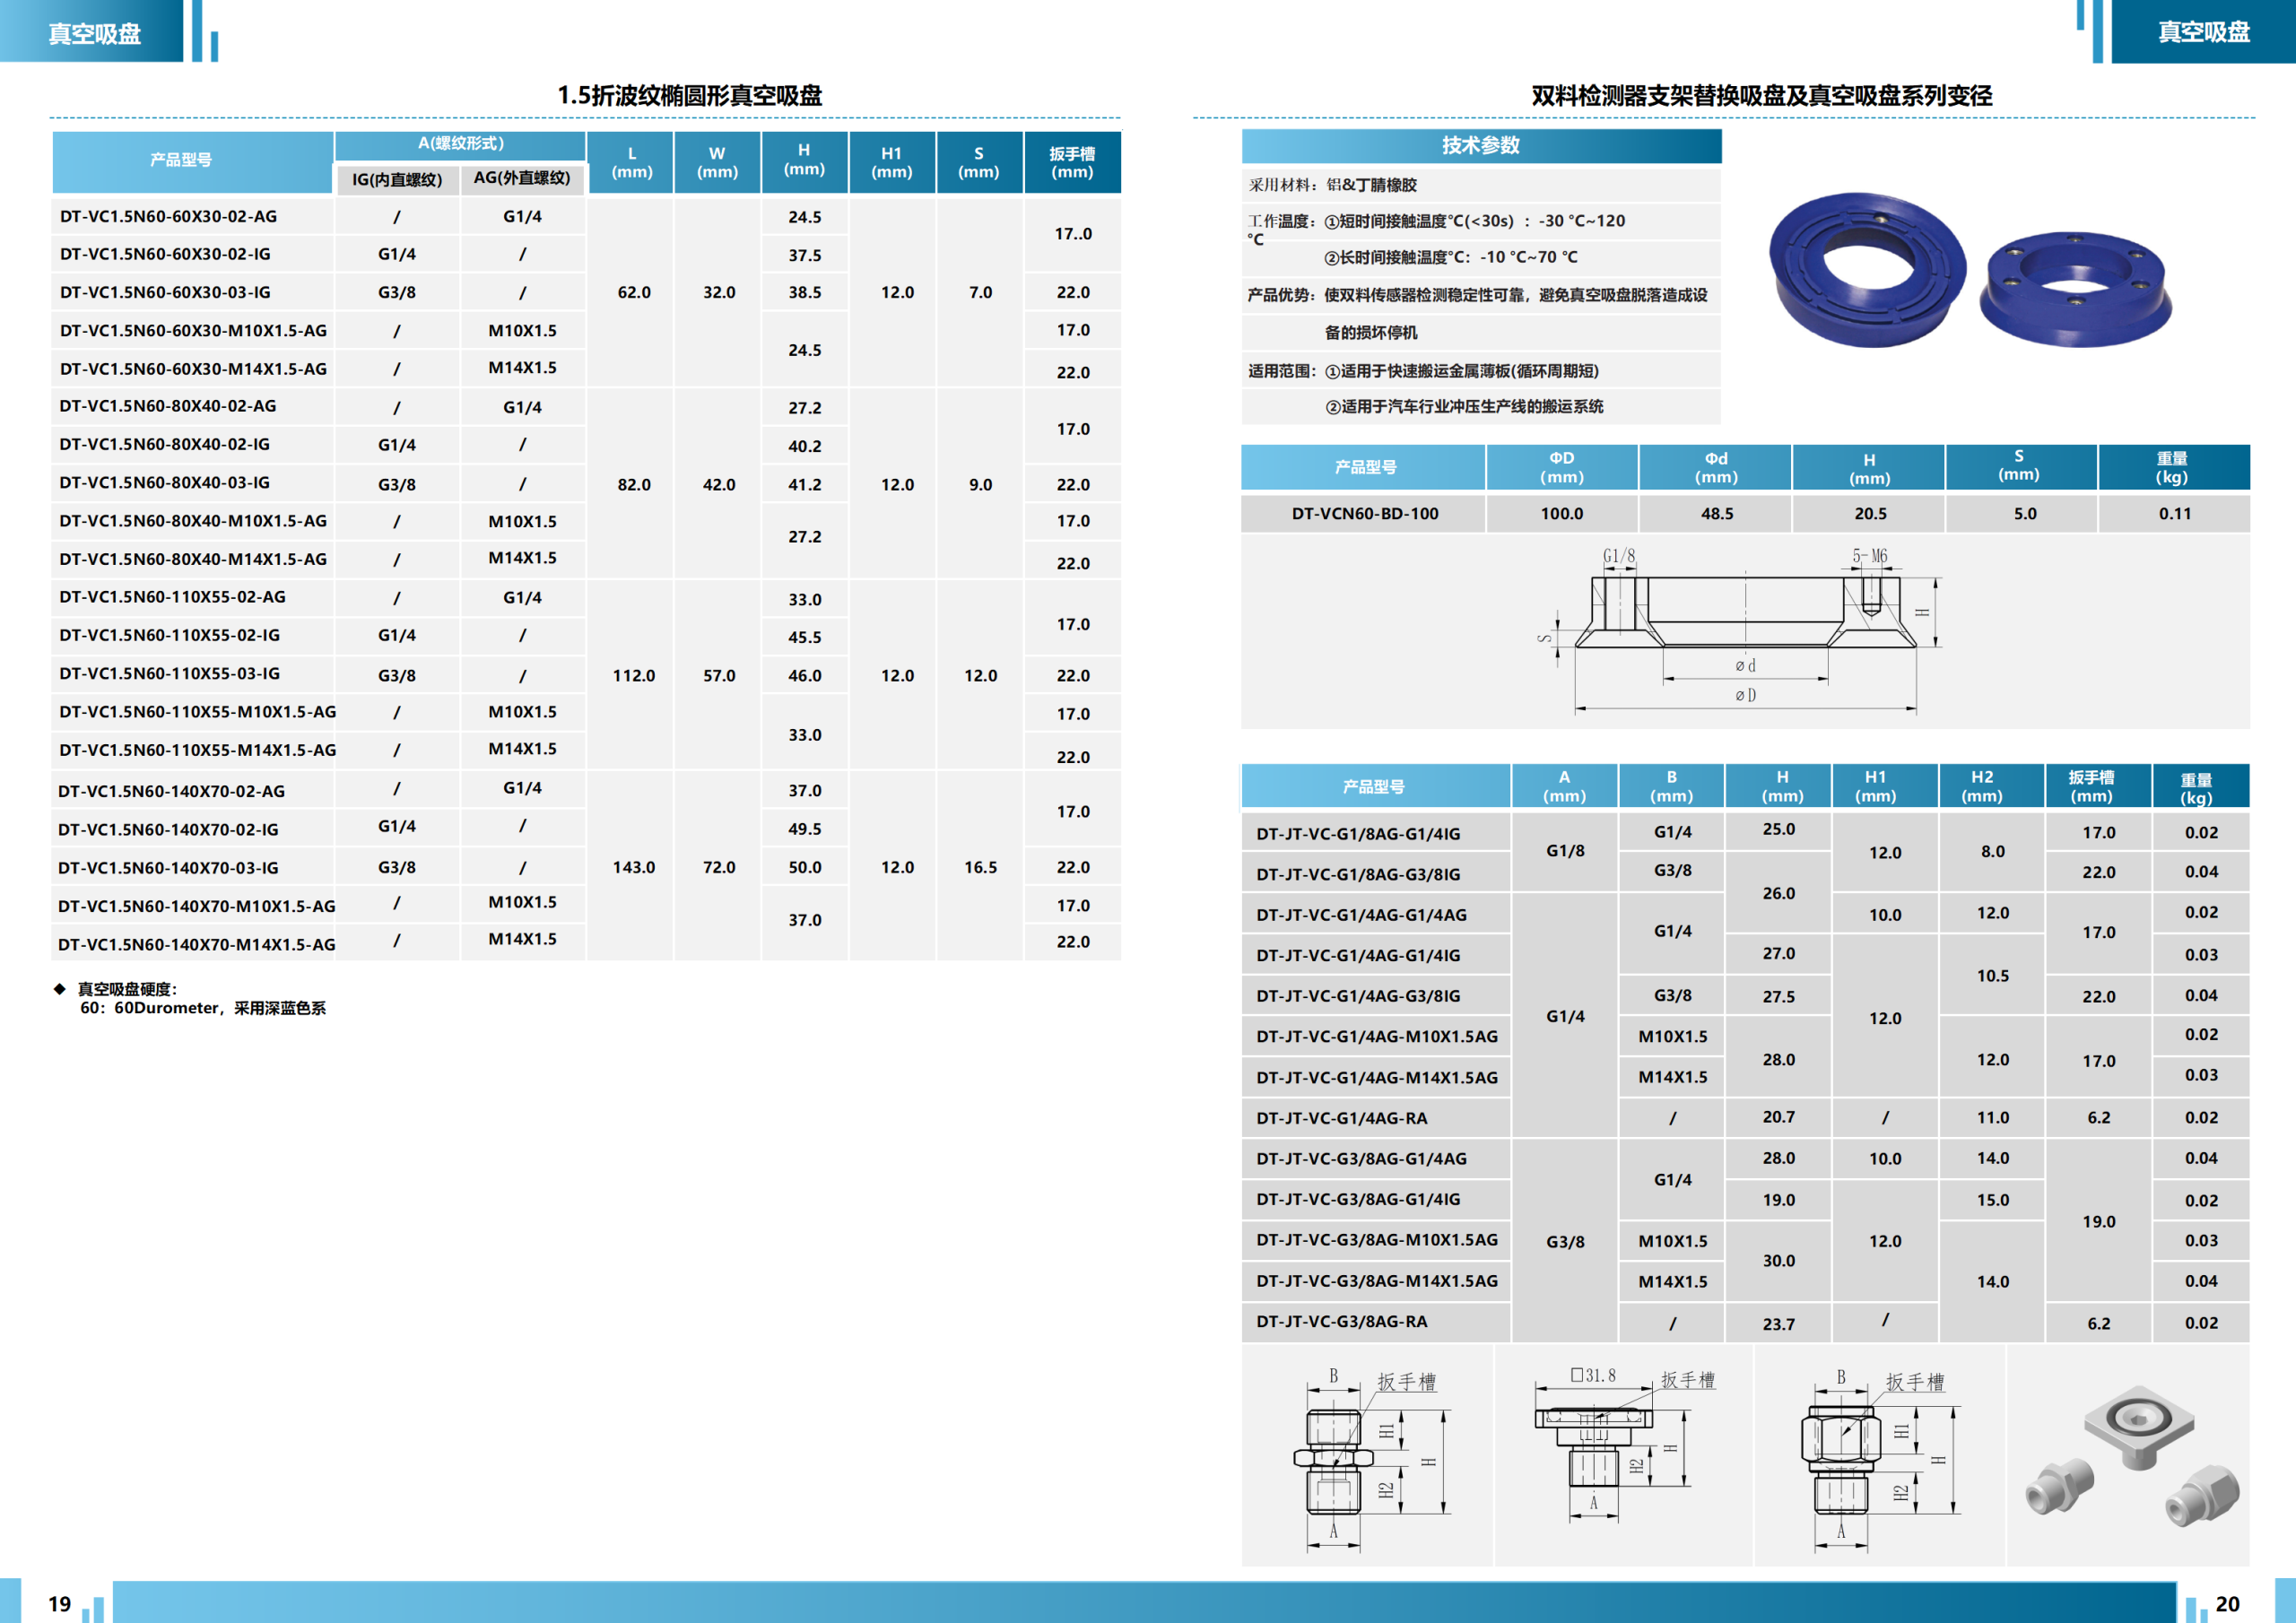The height and width of the screenshot is (1623, 2296).
Task: Click page number 19
Action: [60, 1603]
